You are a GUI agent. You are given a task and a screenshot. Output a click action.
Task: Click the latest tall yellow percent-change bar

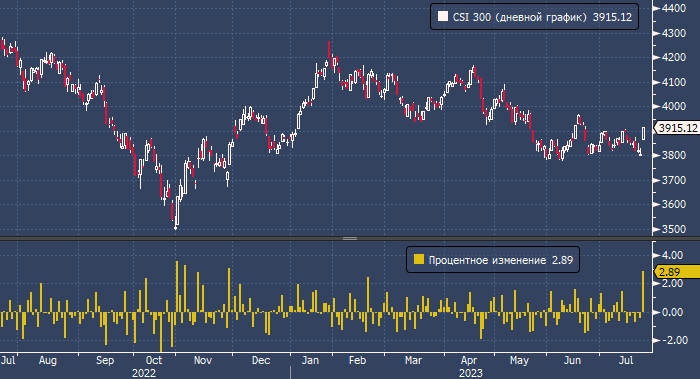pos(643,292)
